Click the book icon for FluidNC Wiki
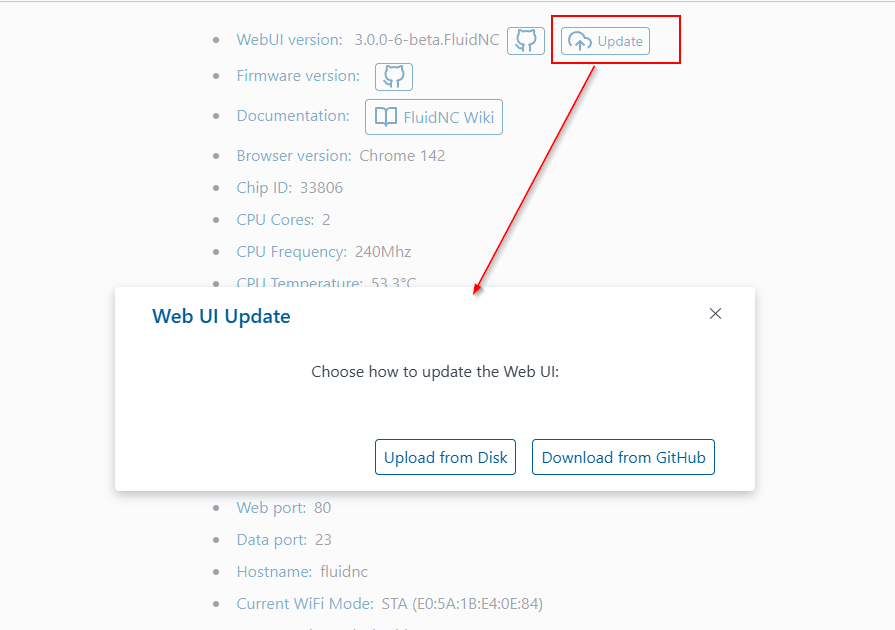Screen dimensions: 895x630 coord(386,117)
